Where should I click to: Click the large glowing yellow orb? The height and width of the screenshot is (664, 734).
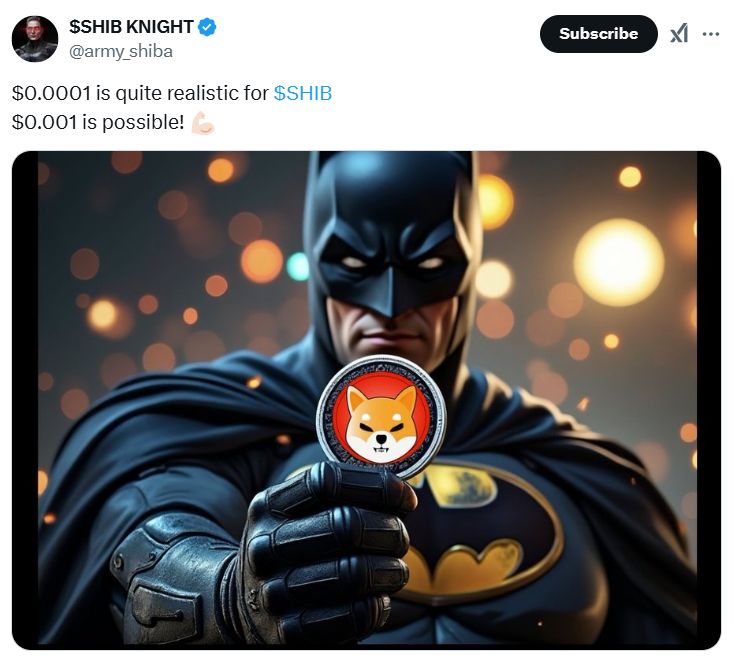618,262
